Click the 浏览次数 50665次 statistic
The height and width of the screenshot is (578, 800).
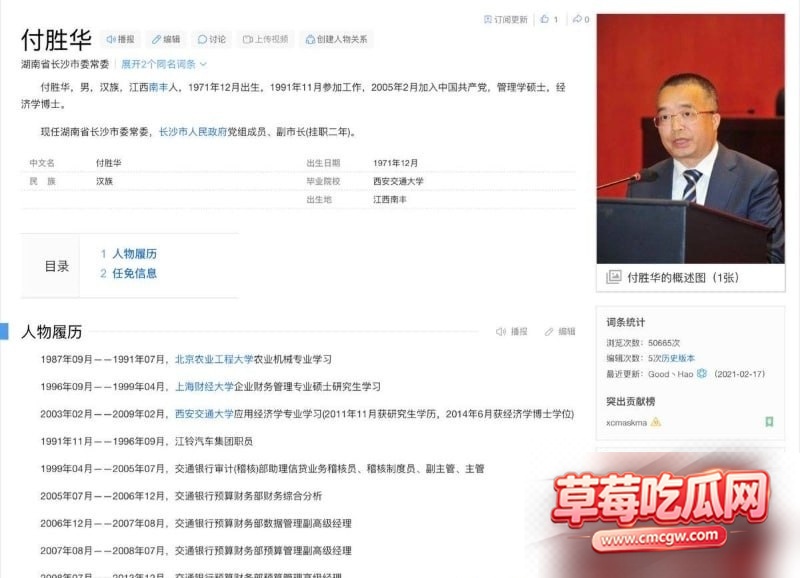coord(643,343)
